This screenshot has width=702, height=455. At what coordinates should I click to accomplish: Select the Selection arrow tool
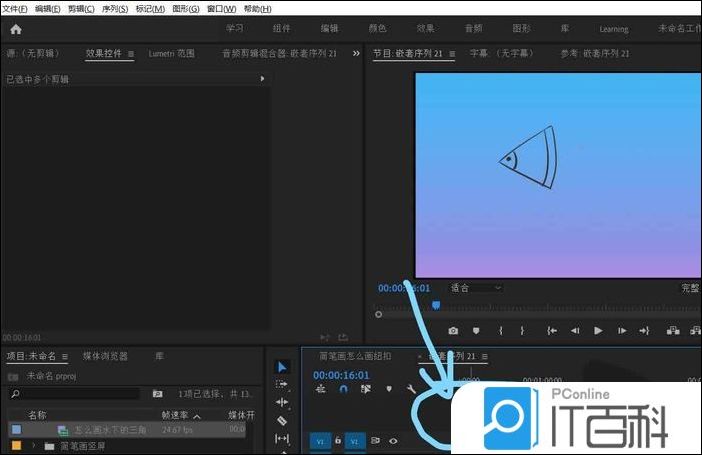click(282, 367)
